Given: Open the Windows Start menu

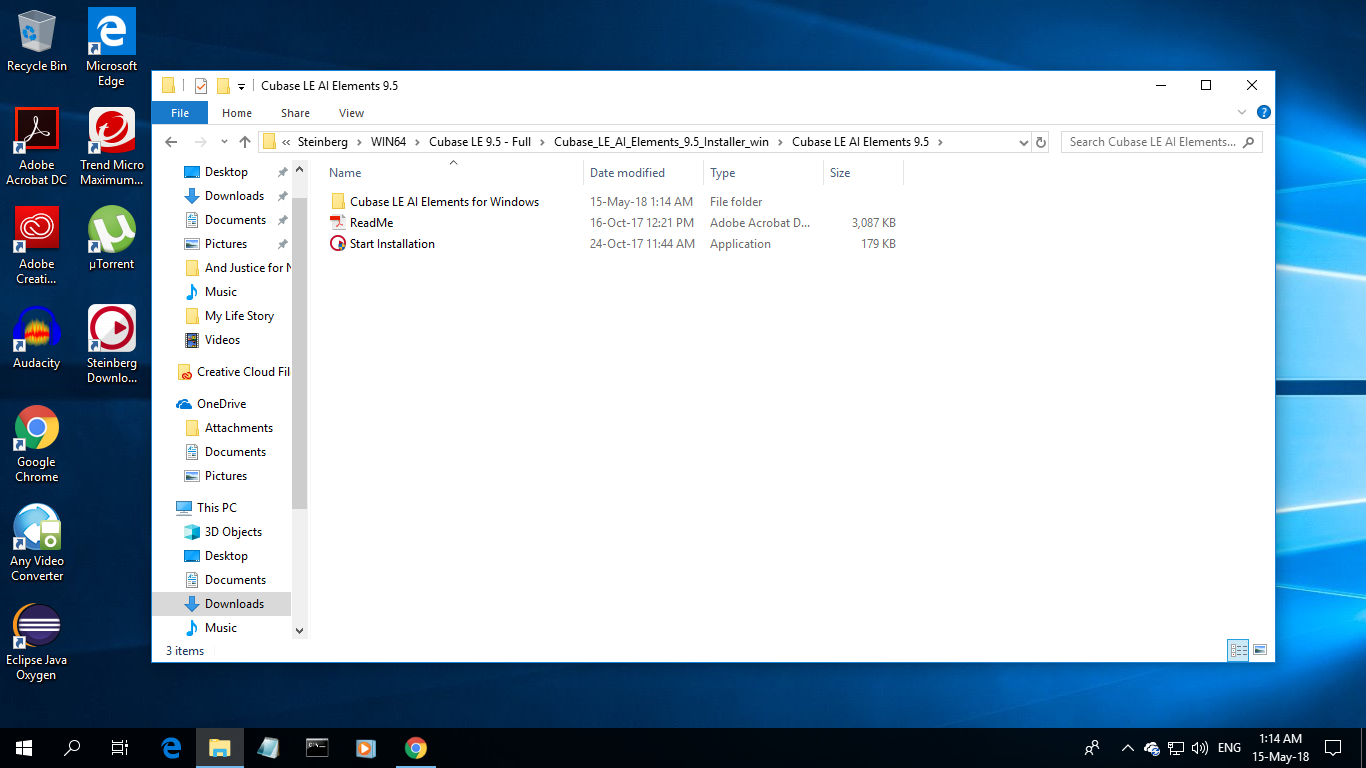Looking at the screenshot, I should (x=24, y=747).
